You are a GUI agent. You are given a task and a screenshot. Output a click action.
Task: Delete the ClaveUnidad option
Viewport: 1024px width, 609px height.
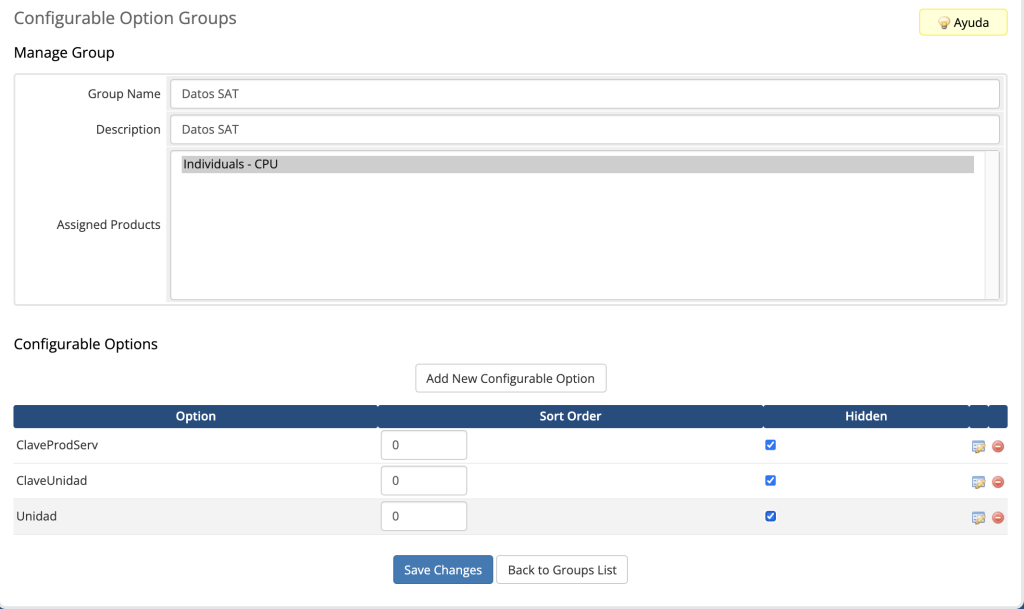pyautogui.click(x=997, y=482)
